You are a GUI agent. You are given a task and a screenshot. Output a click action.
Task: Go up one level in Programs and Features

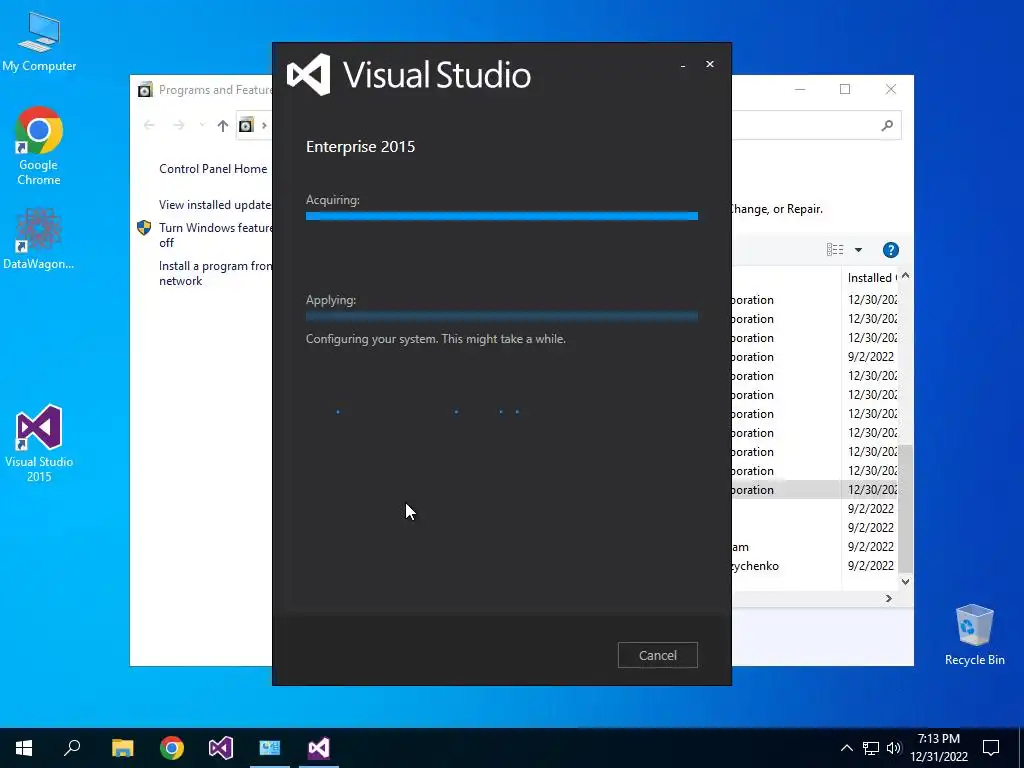tap(223, 125)
